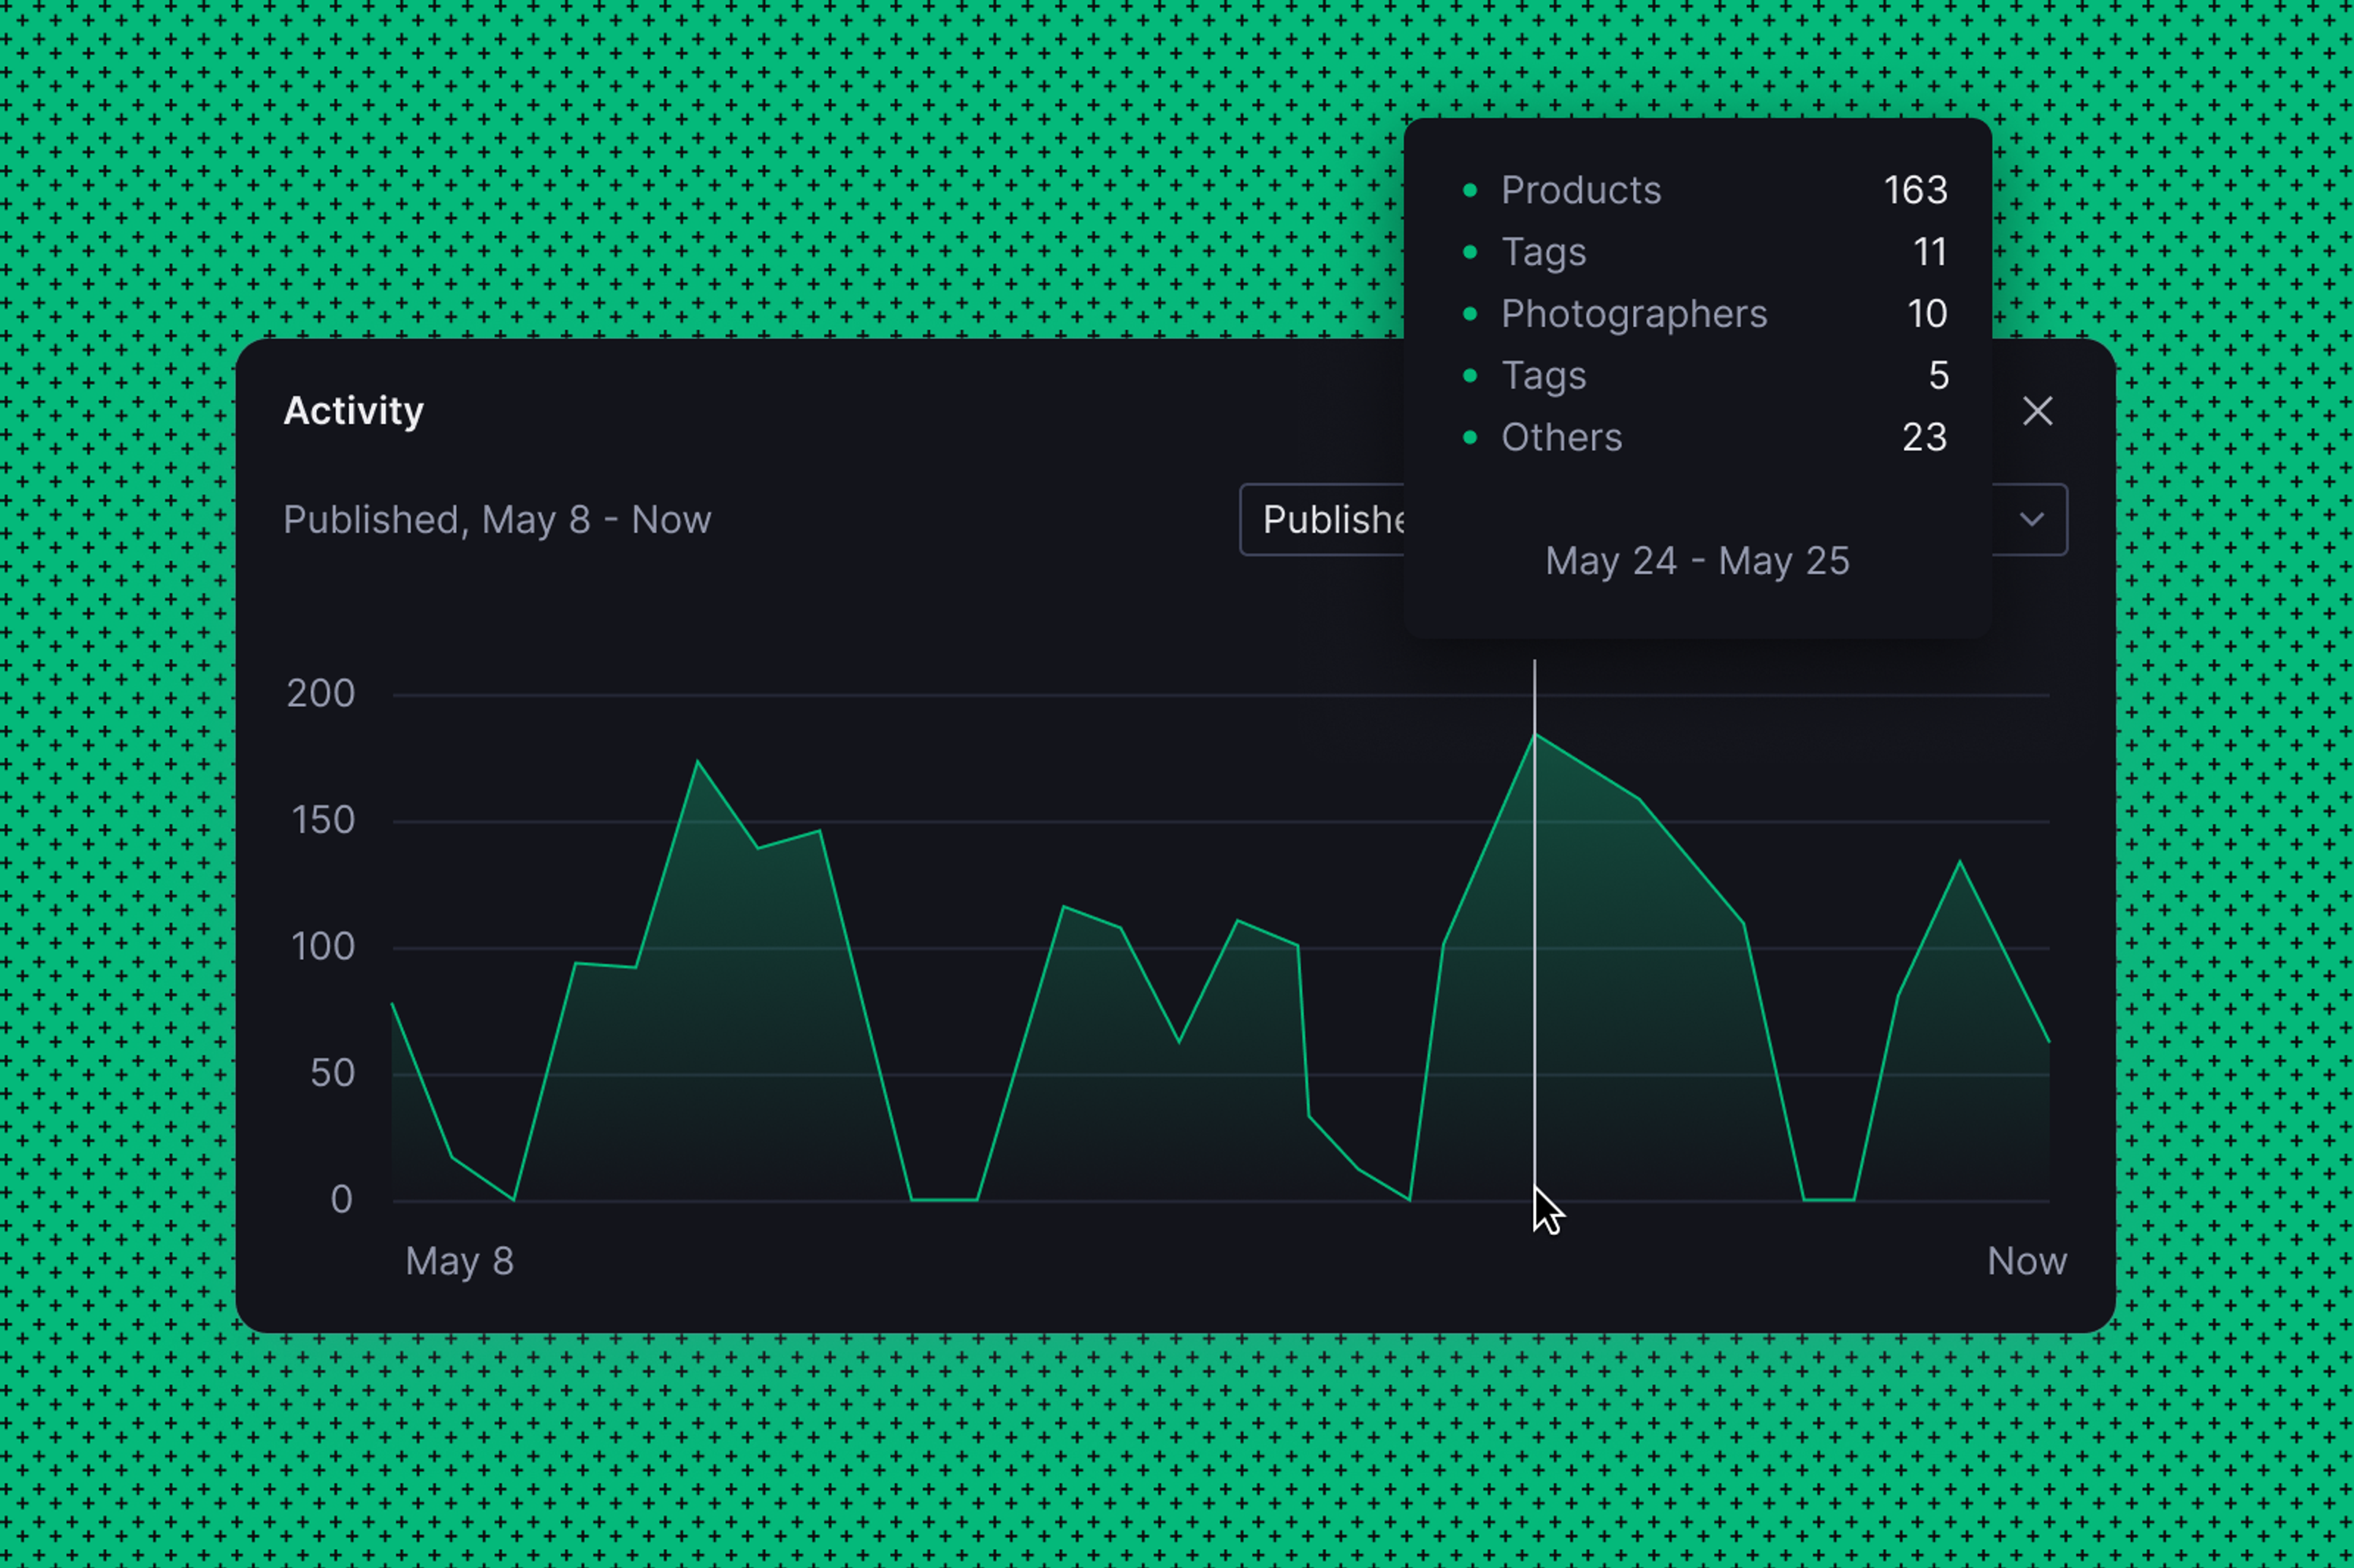The image size is (2354, 1568).
Task: Click the chart peak under hover line
Action: [x=1535, y=735]
